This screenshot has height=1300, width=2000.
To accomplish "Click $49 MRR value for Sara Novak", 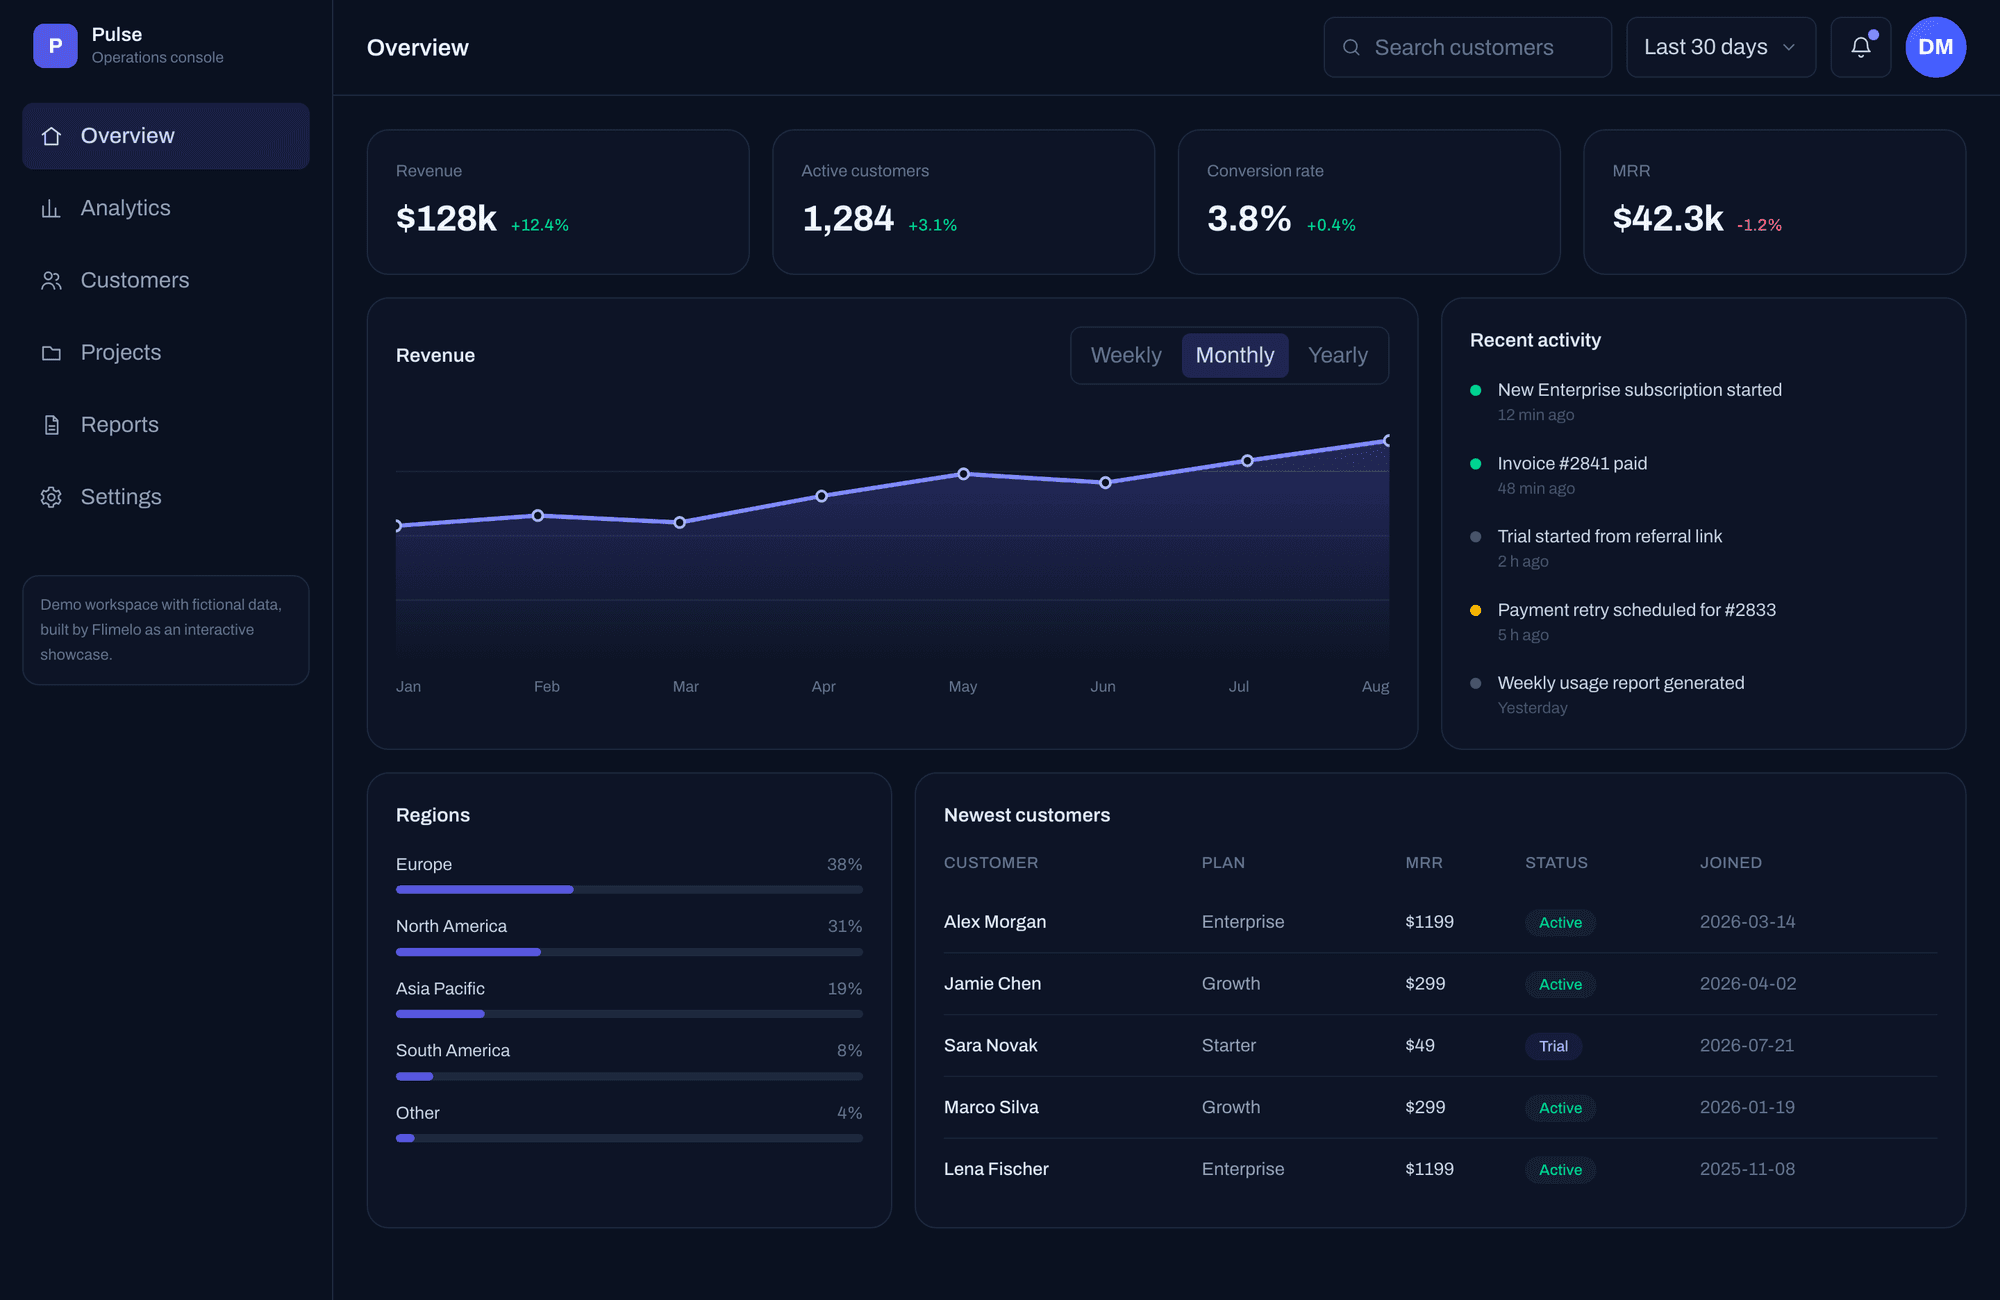I will click(x=1420, y=1046).
